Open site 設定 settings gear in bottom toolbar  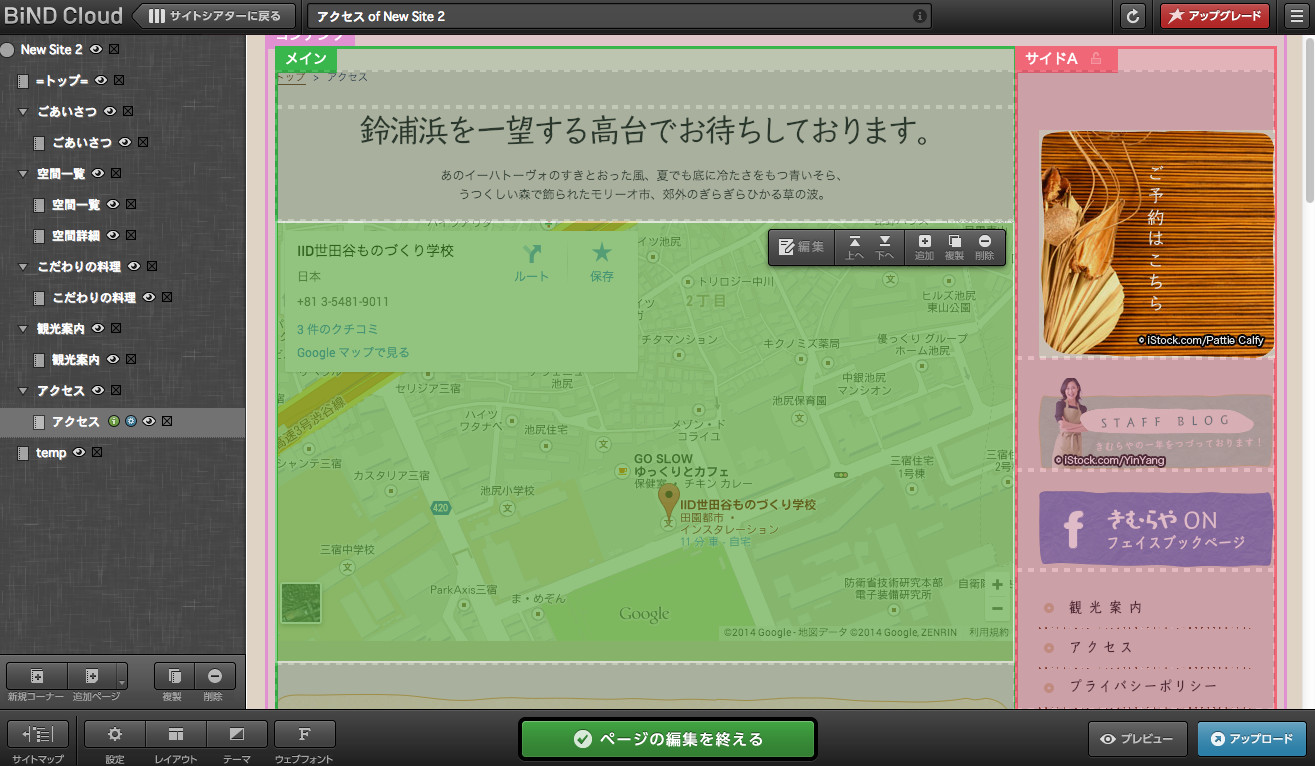(x=114, y=733)
